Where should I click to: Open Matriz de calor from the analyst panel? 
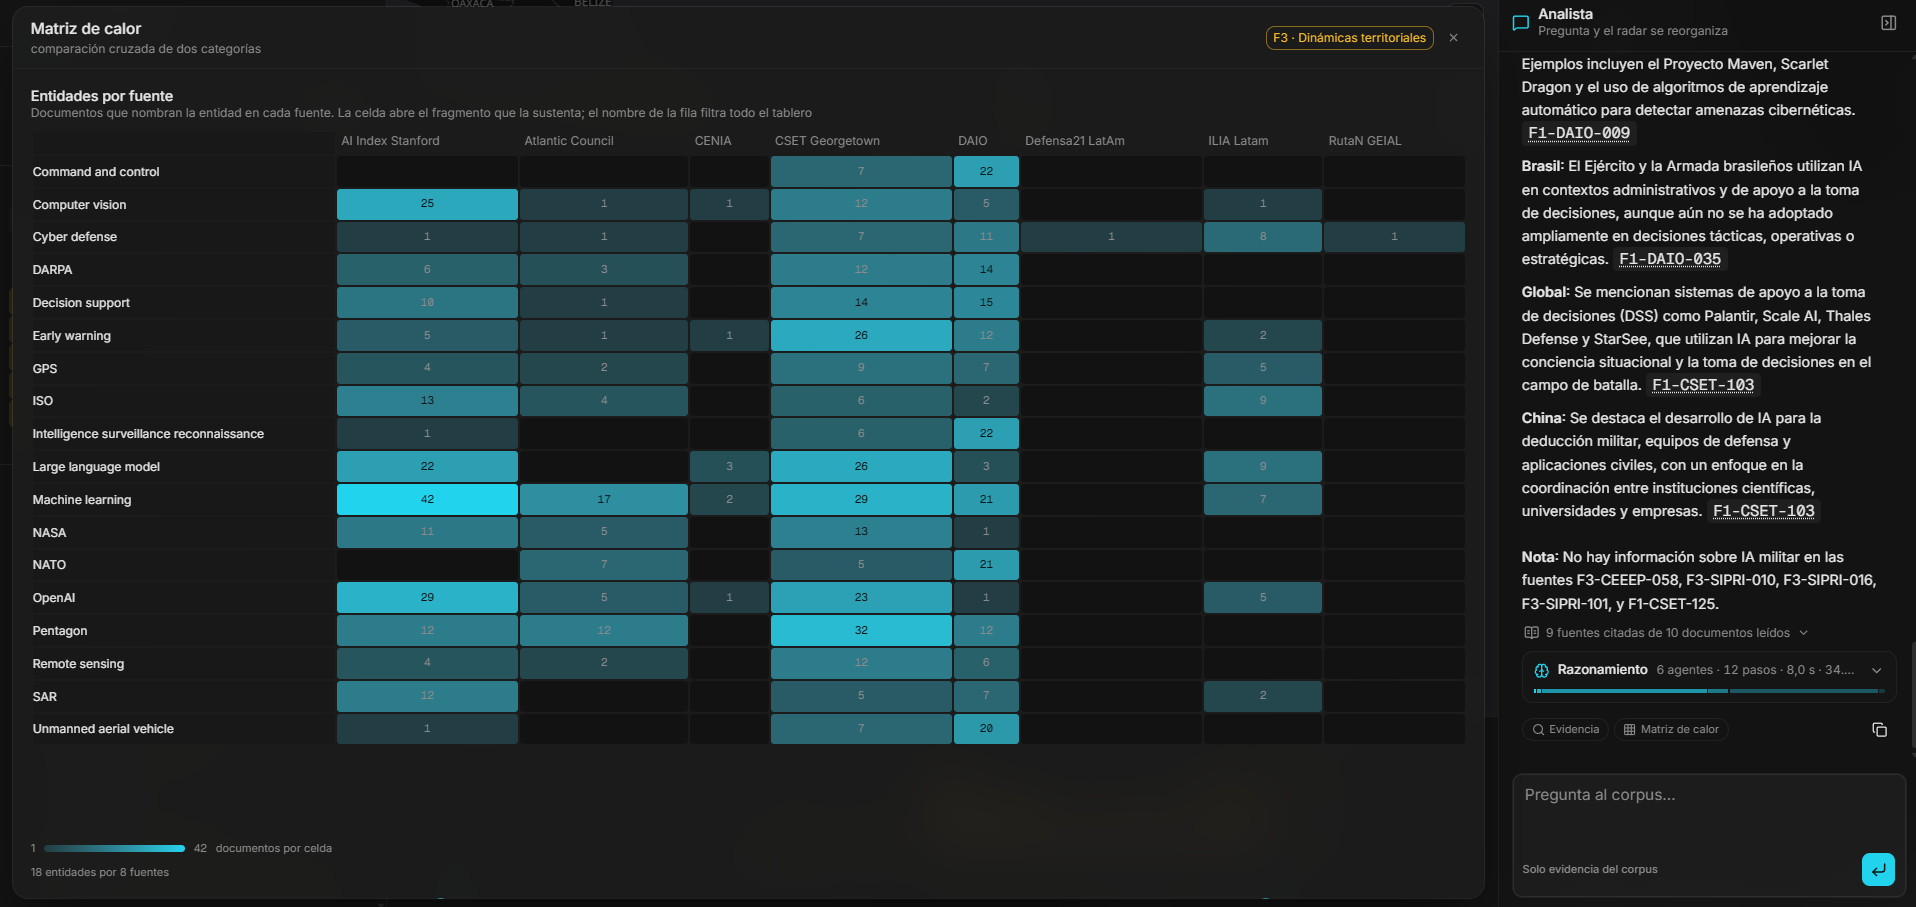[x=1671, y=730]
